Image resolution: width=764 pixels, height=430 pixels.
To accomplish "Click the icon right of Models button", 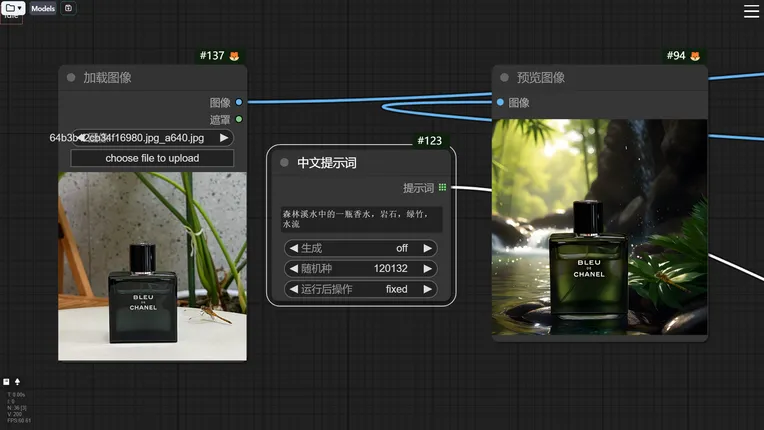I will click(x=68, y=8).
